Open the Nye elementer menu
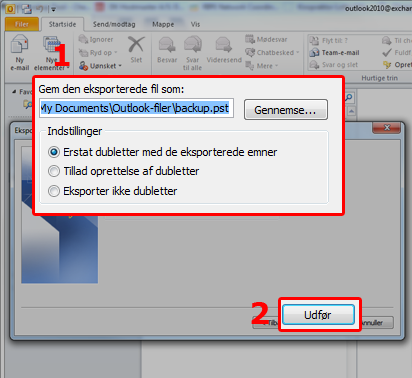 pos(51,53)
